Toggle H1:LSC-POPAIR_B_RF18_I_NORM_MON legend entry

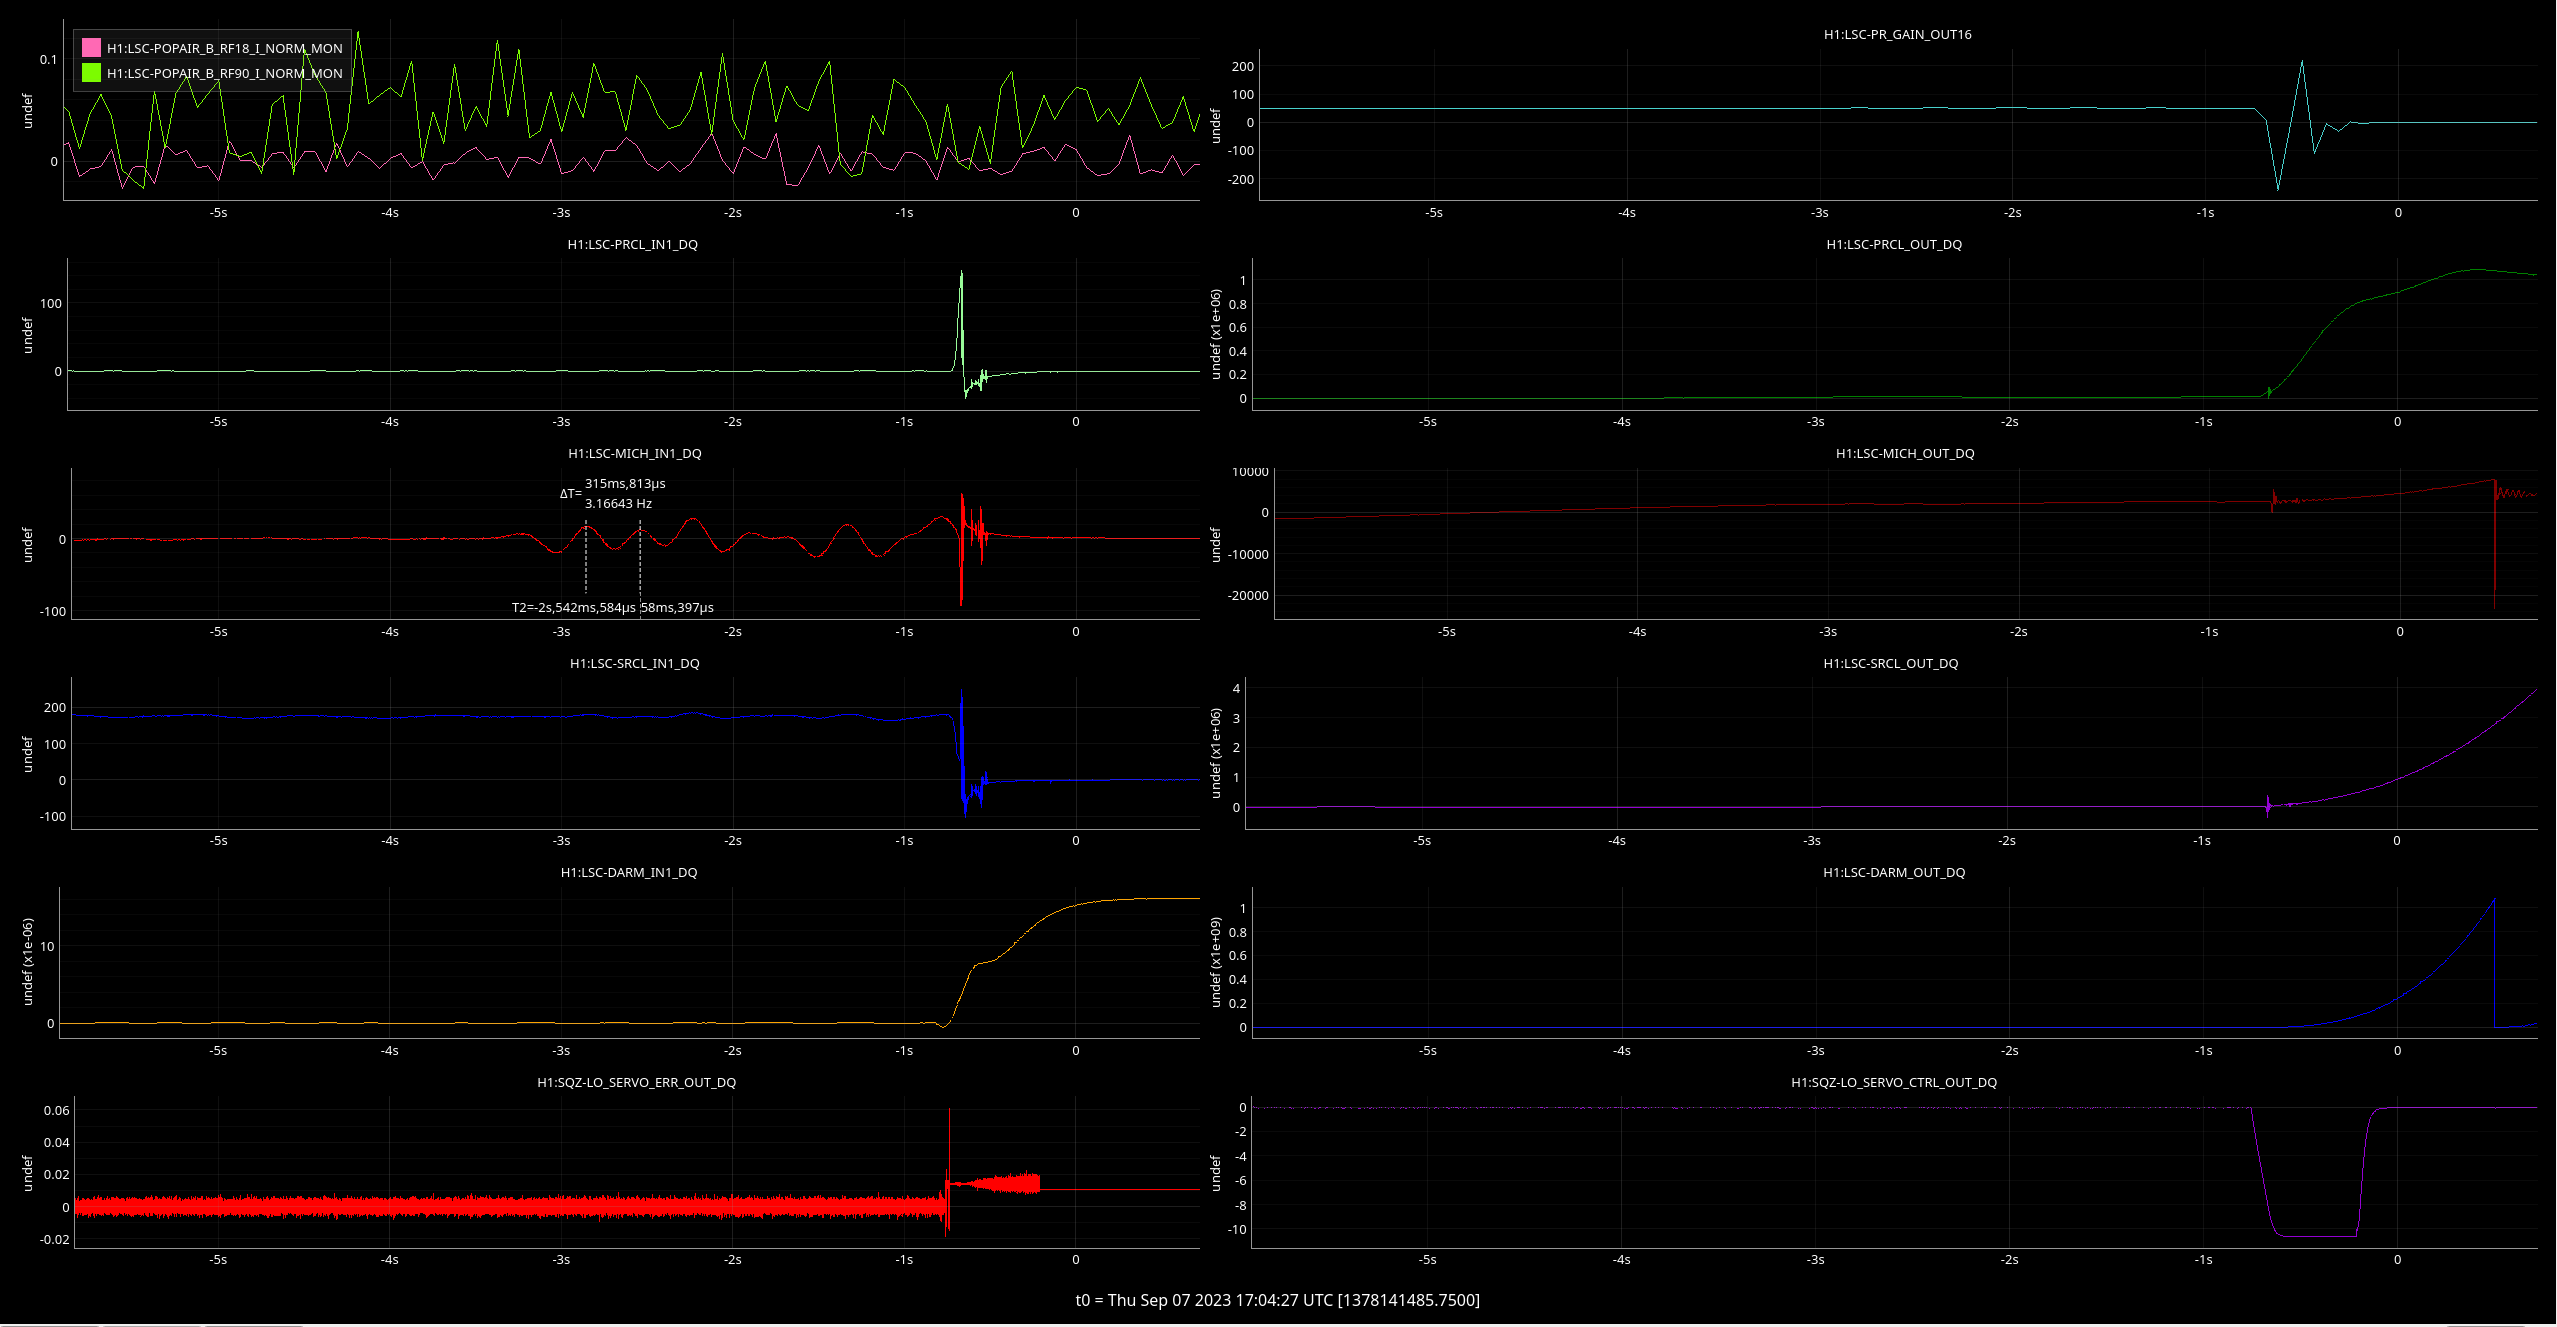click(224, 48)
